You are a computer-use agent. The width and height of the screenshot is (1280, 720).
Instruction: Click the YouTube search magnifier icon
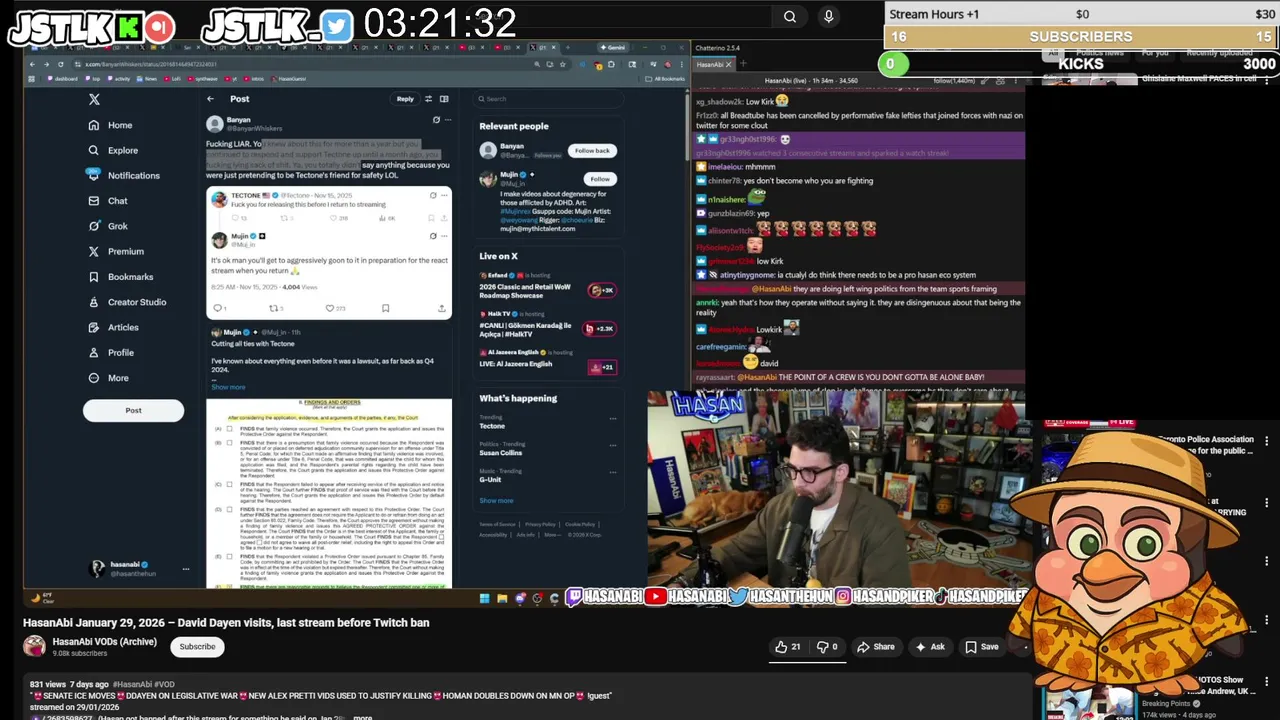(790, 16)
